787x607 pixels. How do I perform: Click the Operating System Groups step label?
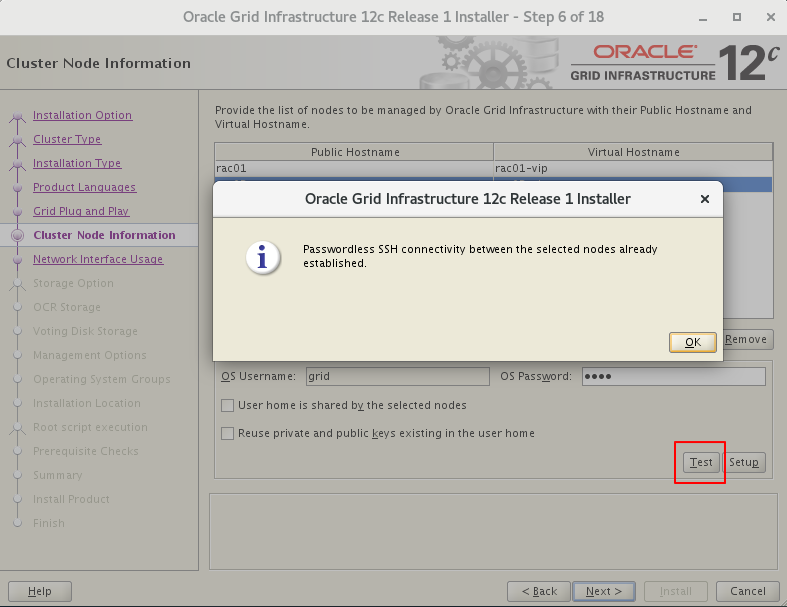[102, 379]
